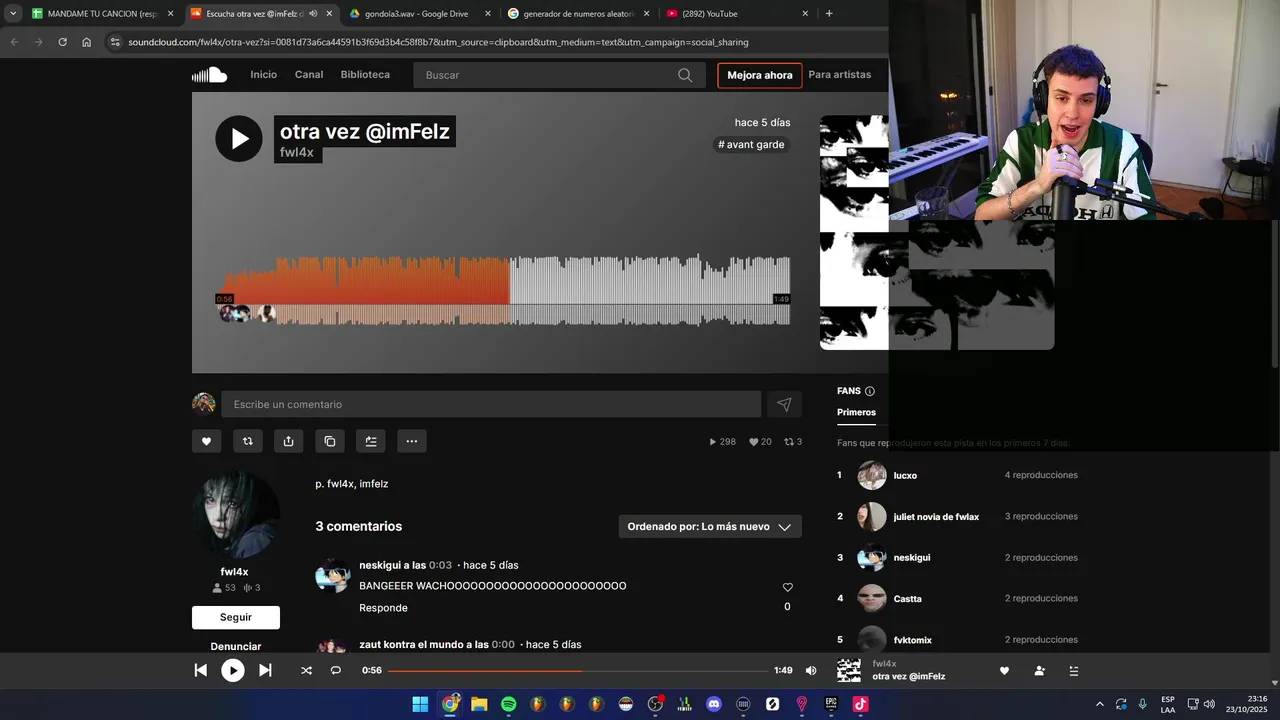Send the comment with arrow button

click(784, 404)
